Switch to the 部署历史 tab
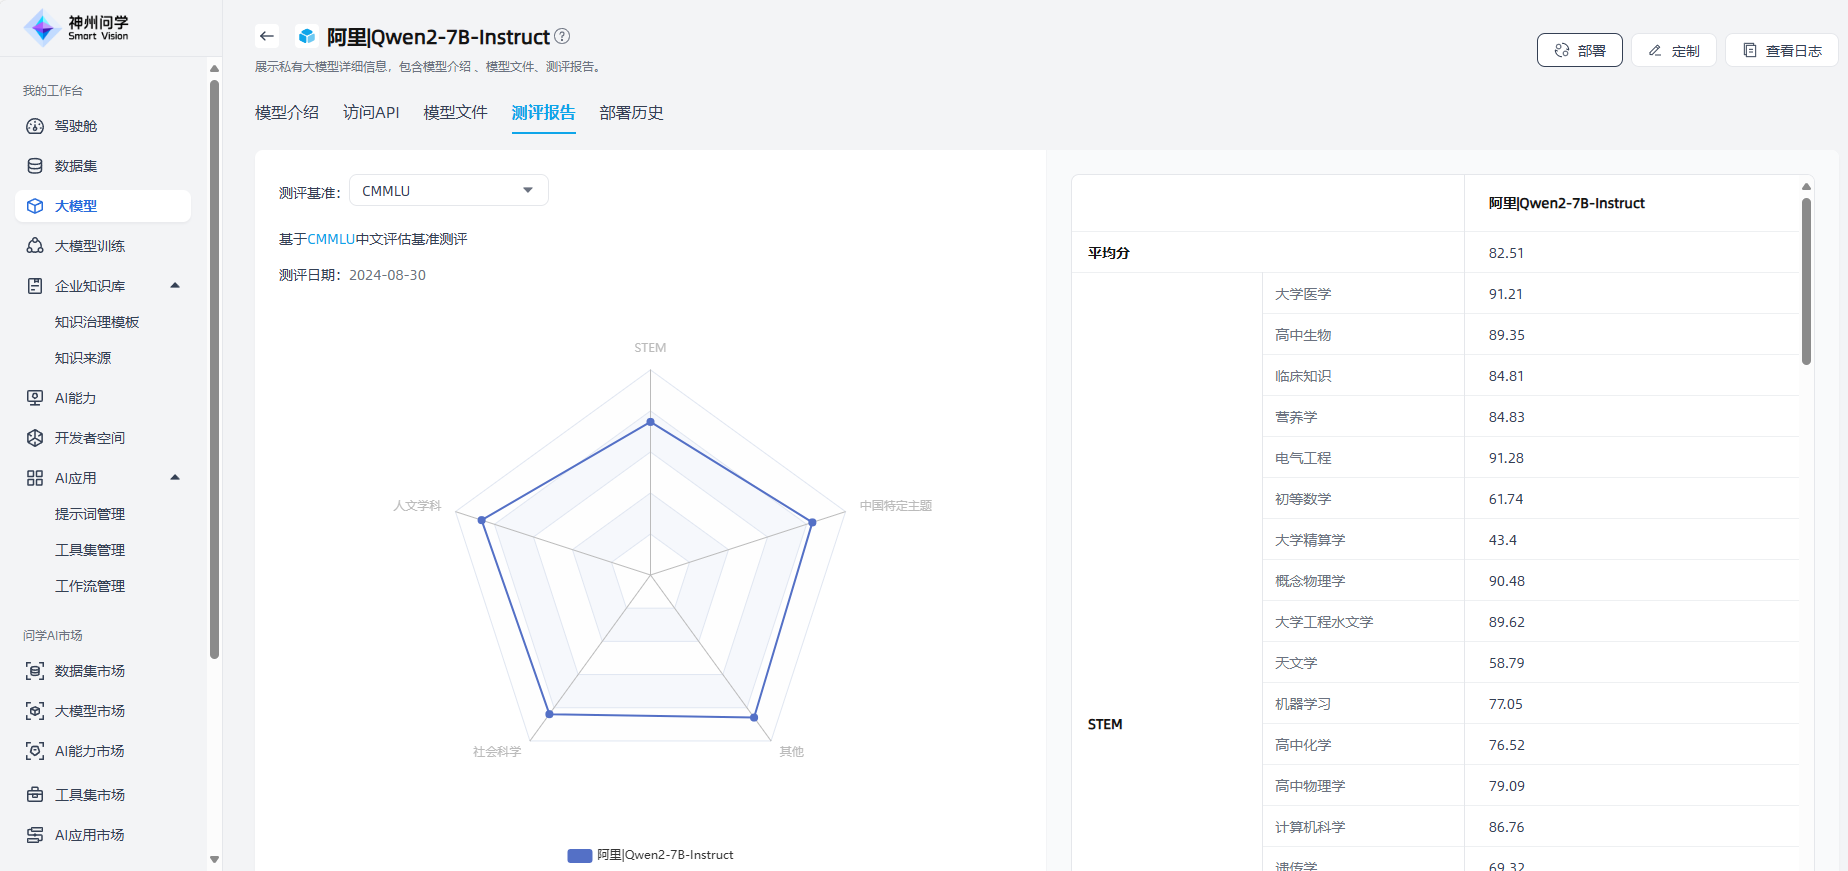 point(631,113)
